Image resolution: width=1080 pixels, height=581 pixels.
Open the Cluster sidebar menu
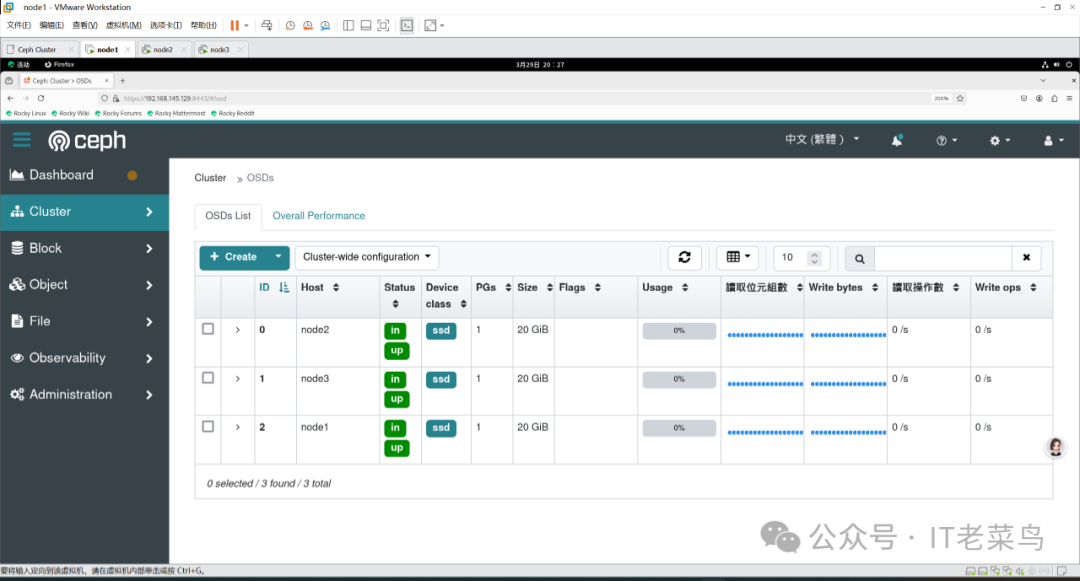84,212
